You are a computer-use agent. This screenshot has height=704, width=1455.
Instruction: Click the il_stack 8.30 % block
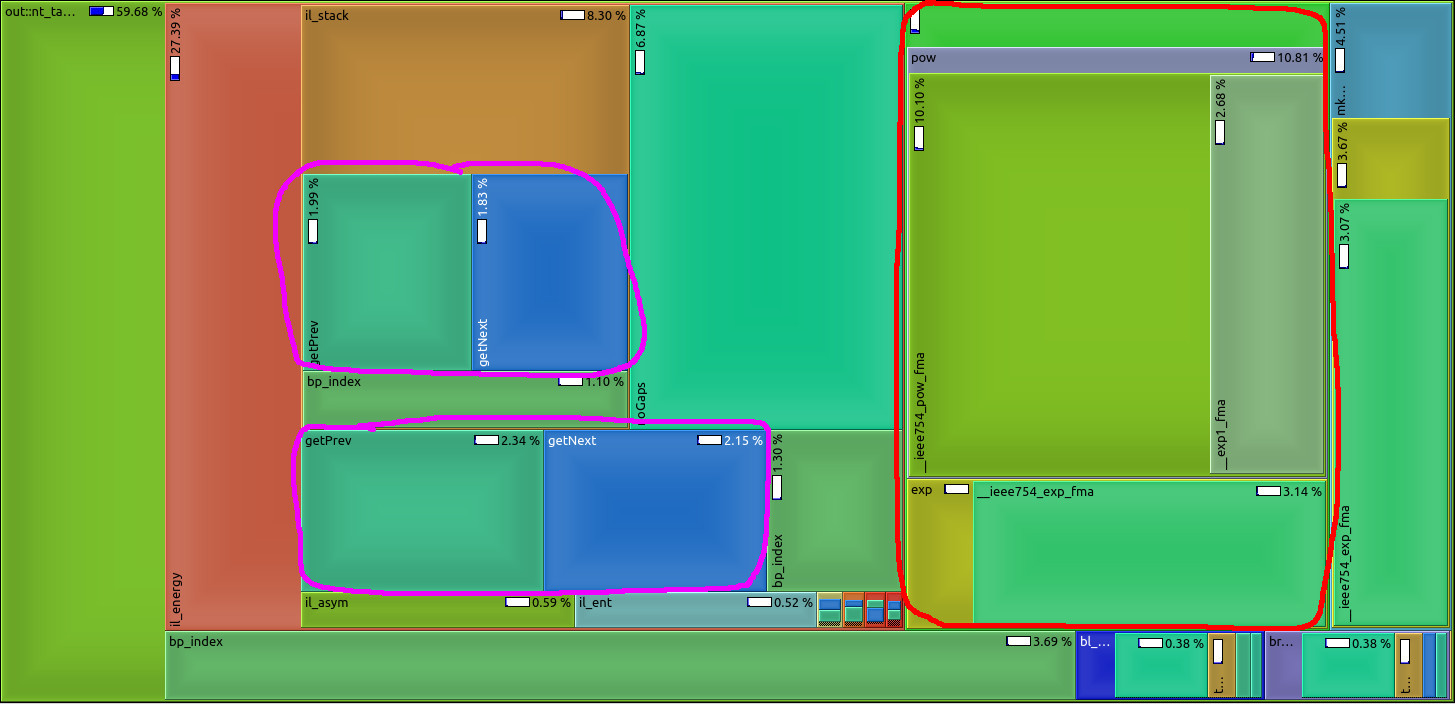click(x=465, y=88)
